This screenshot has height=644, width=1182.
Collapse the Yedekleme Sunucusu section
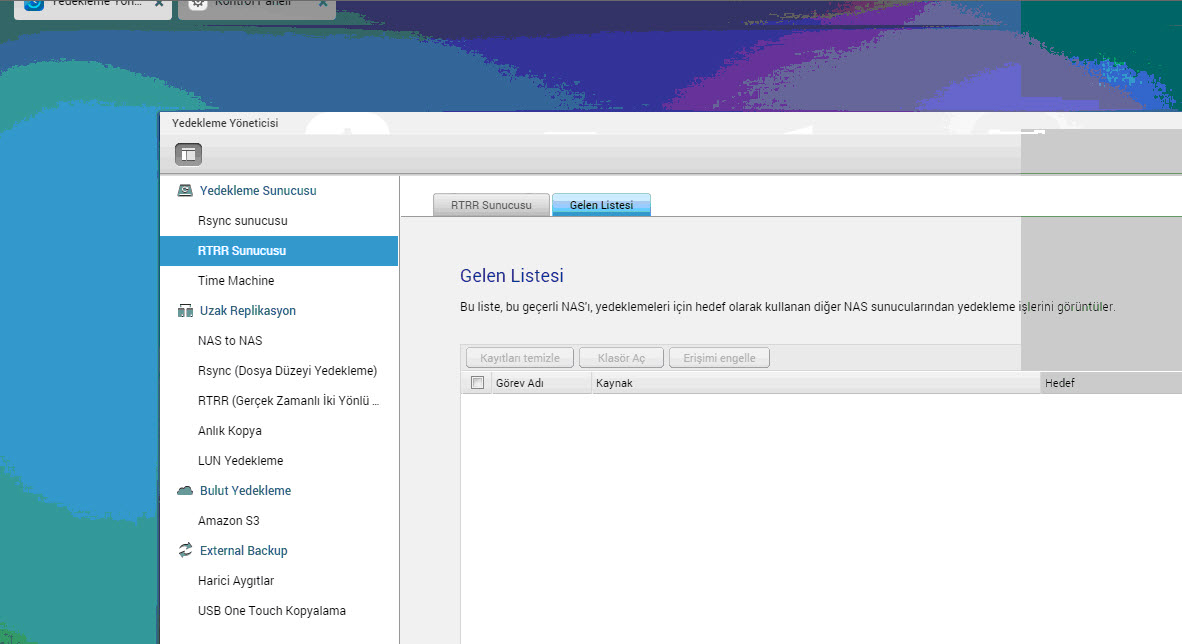point(258,191)
